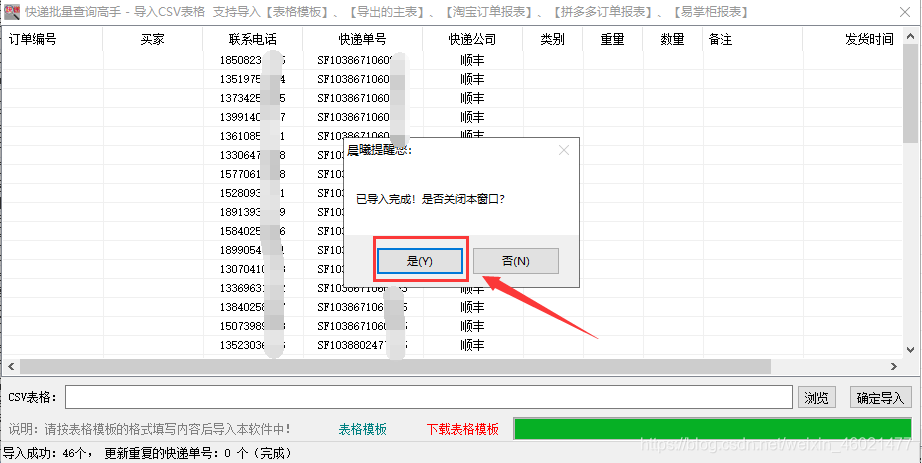Select the phone cell starting 1384025
This screenshot has width=922, height=463.
[x=253, y=307]
